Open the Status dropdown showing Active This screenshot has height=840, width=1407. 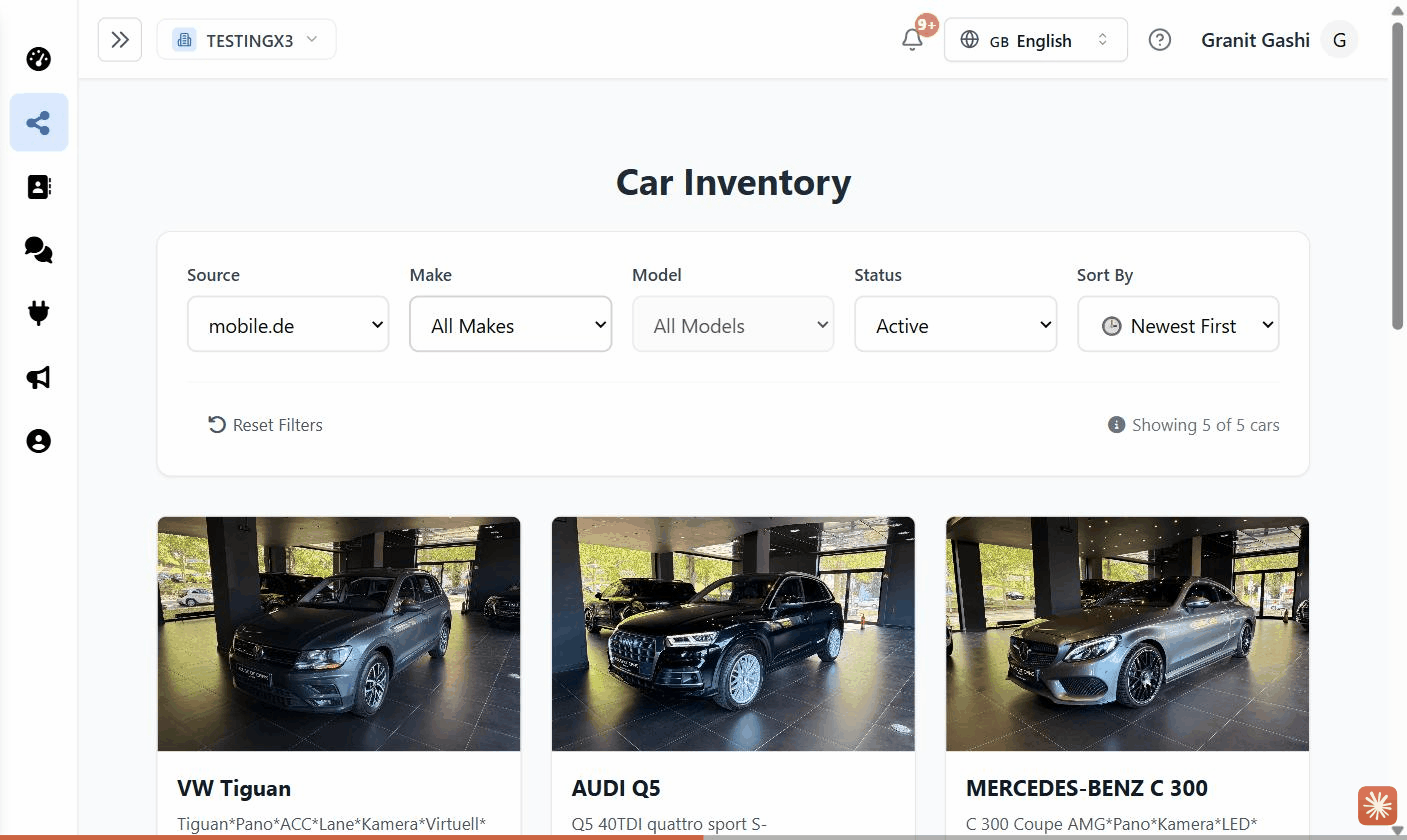point(955,324)
